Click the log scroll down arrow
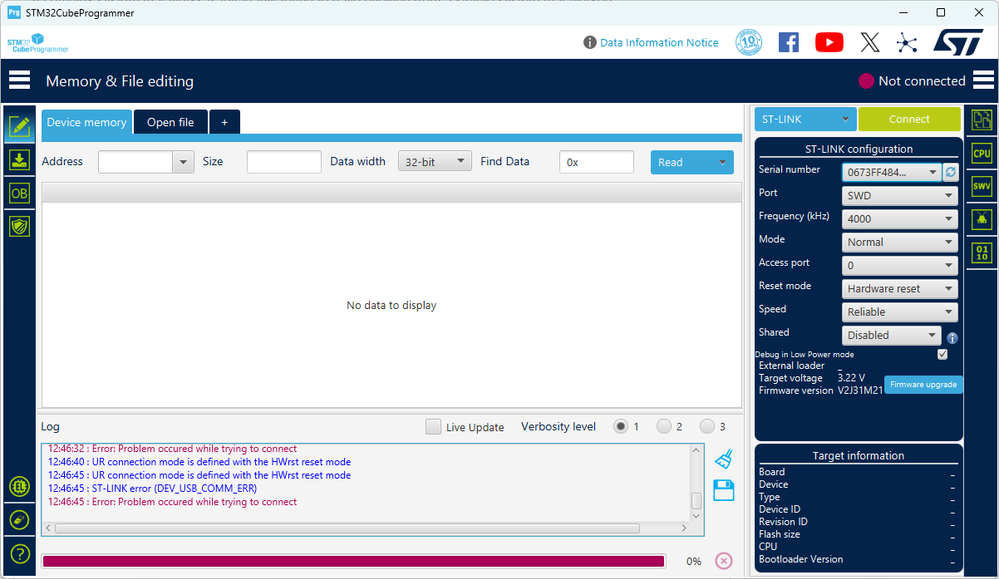The image size is (999, 579). tap(696, 516)
